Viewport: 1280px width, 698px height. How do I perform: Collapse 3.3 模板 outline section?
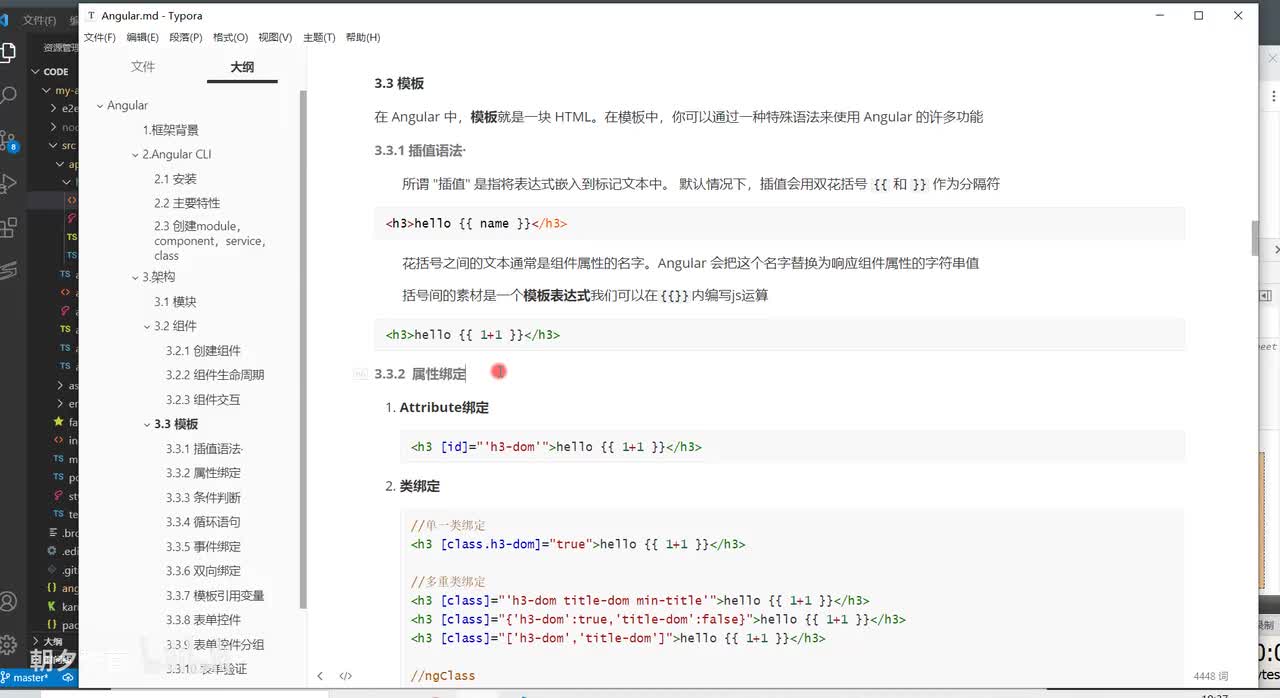[x=146, y=424]
